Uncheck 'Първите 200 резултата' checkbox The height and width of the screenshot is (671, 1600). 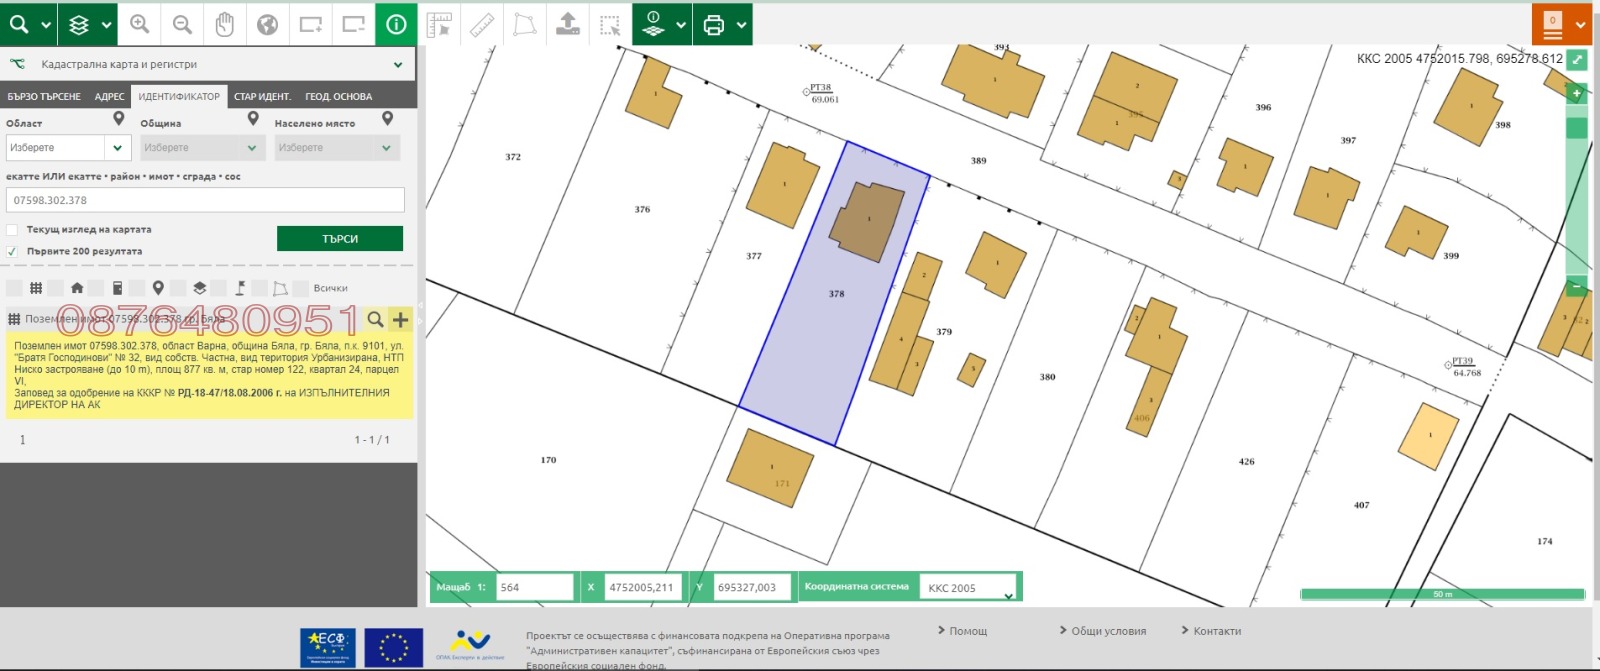[x=12, y=252]
